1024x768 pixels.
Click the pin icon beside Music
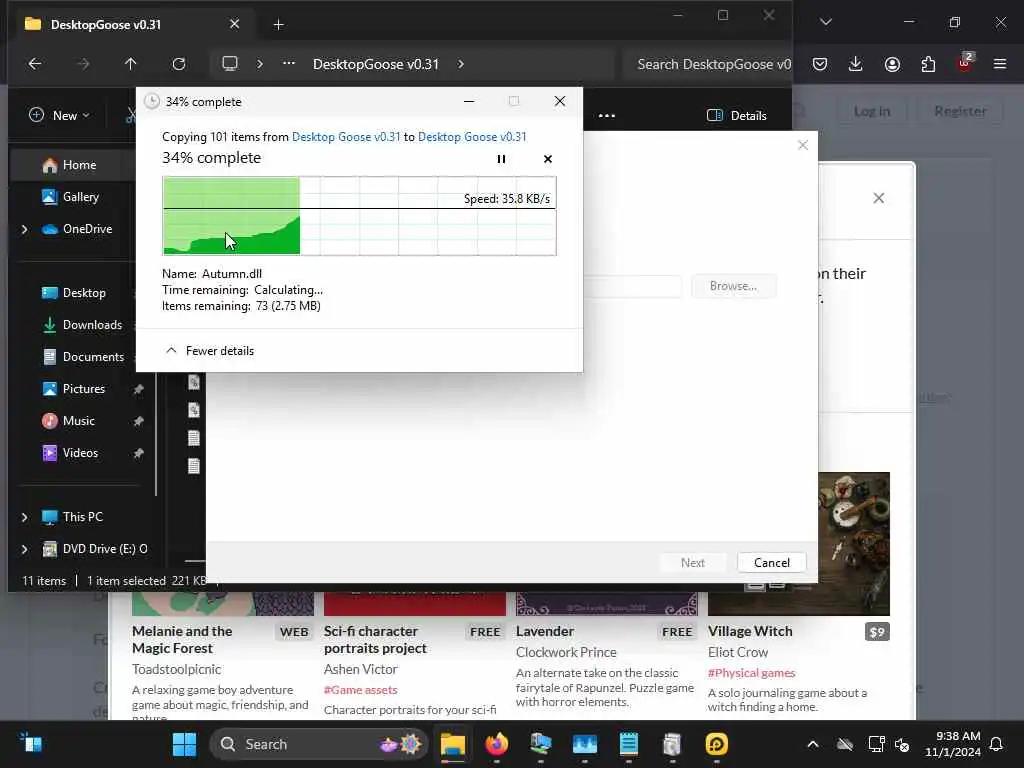[138, 421]
